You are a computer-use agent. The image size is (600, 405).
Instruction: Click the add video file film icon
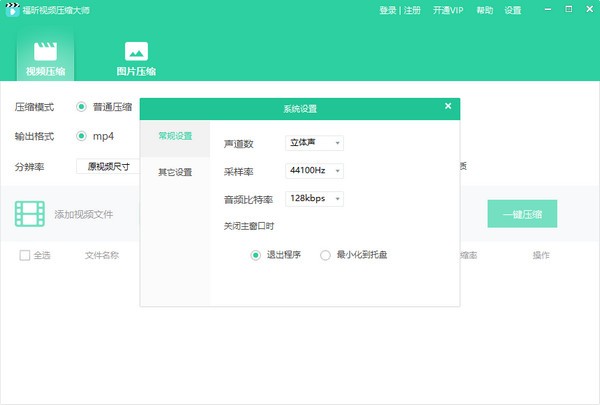(30, 213)
